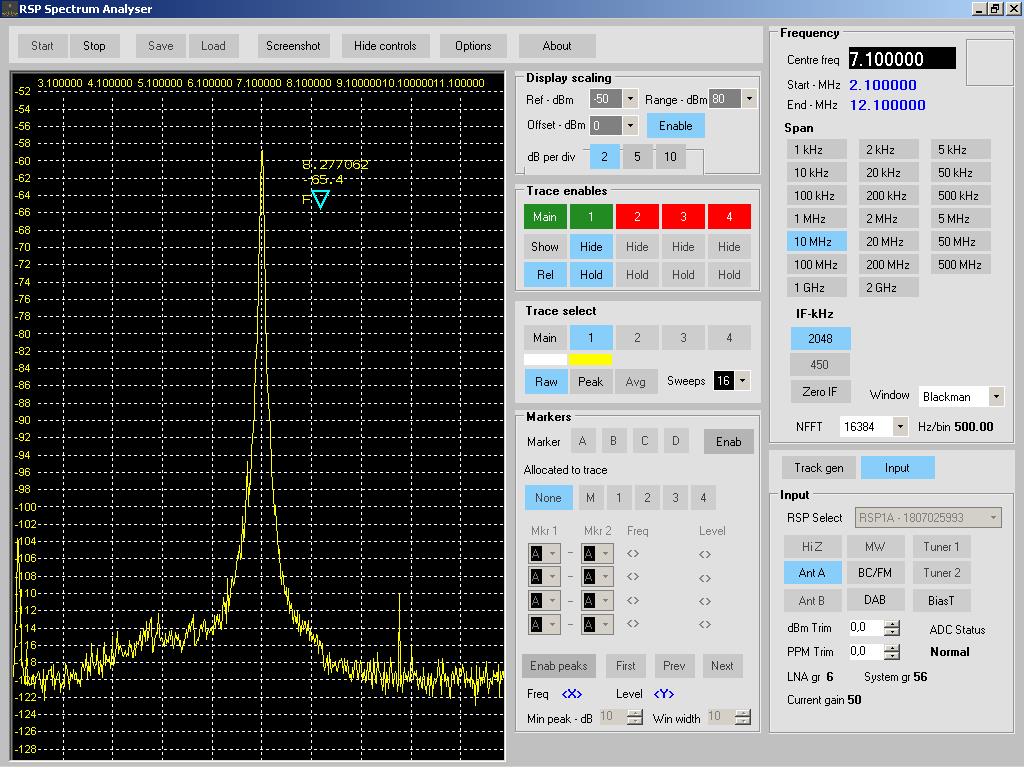This screenshot has height=768, width=1024.
Task: Switch trace mode to Peak
Action: click(590, 381)
